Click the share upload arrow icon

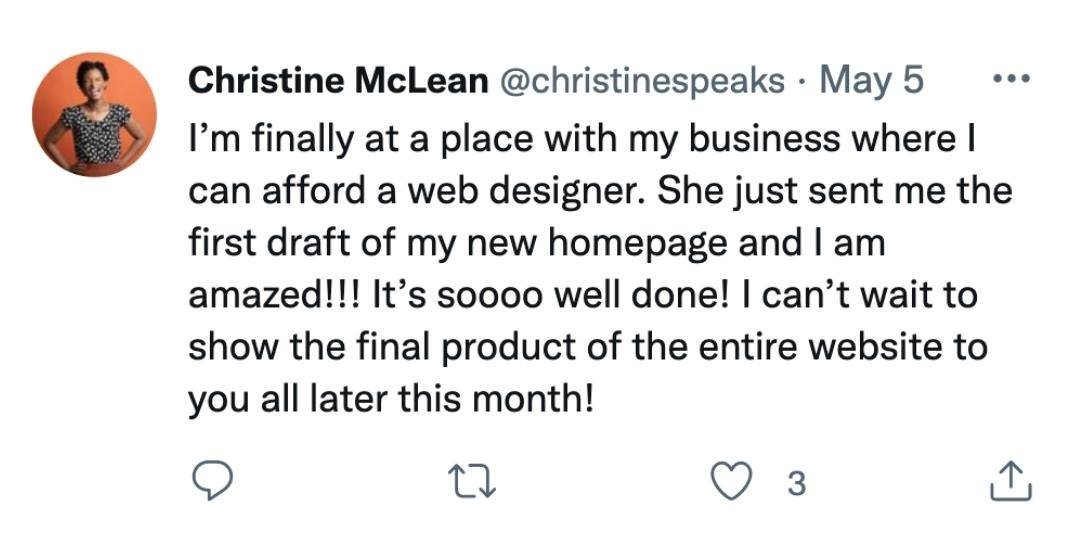(1007, 483)
